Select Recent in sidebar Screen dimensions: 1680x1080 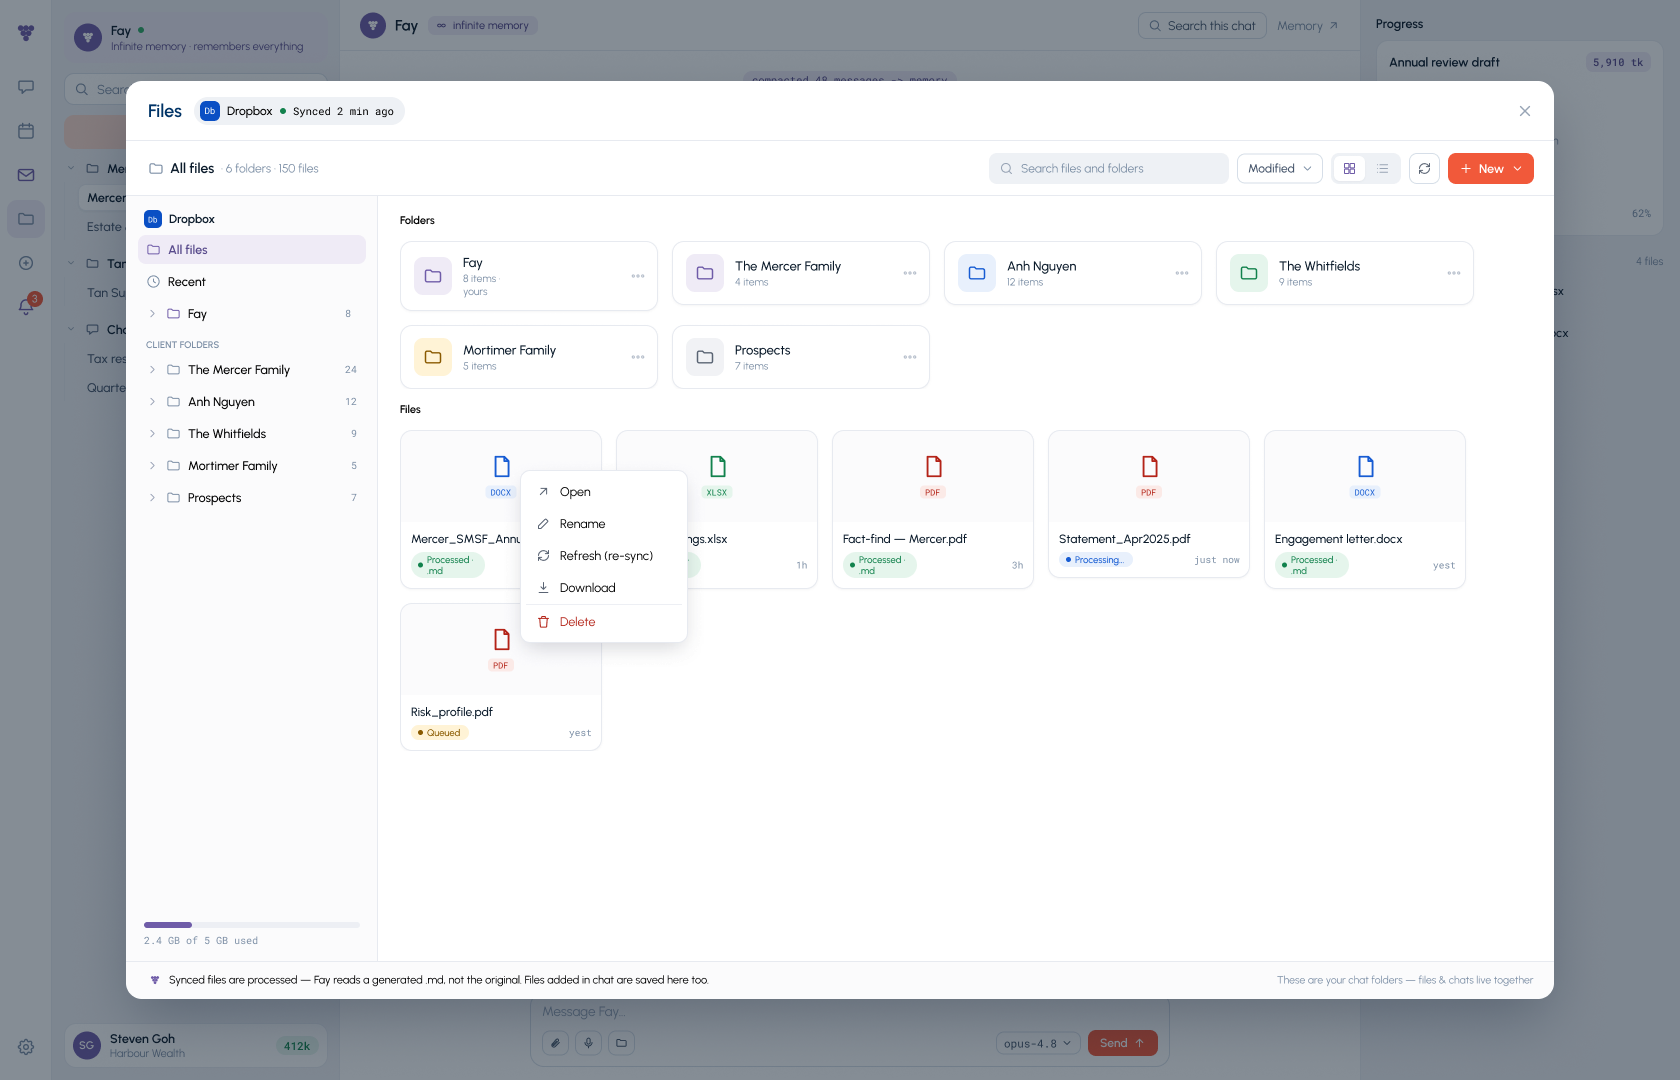[x=252, y=282]
